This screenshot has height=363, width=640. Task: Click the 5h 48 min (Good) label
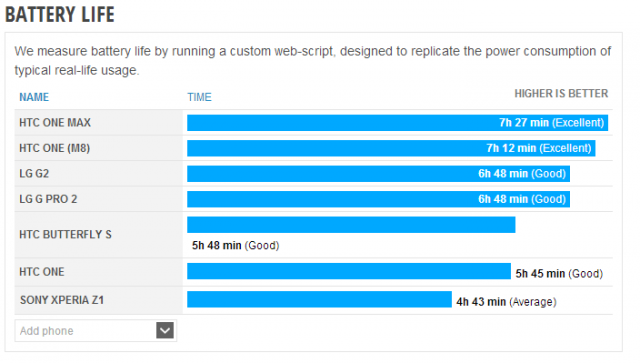pyautogui.click(x=236, y=245)
